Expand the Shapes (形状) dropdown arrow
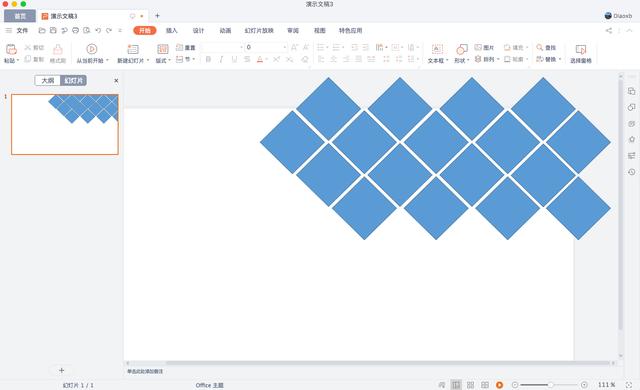The image size is (640, 390). coord(468,60)
